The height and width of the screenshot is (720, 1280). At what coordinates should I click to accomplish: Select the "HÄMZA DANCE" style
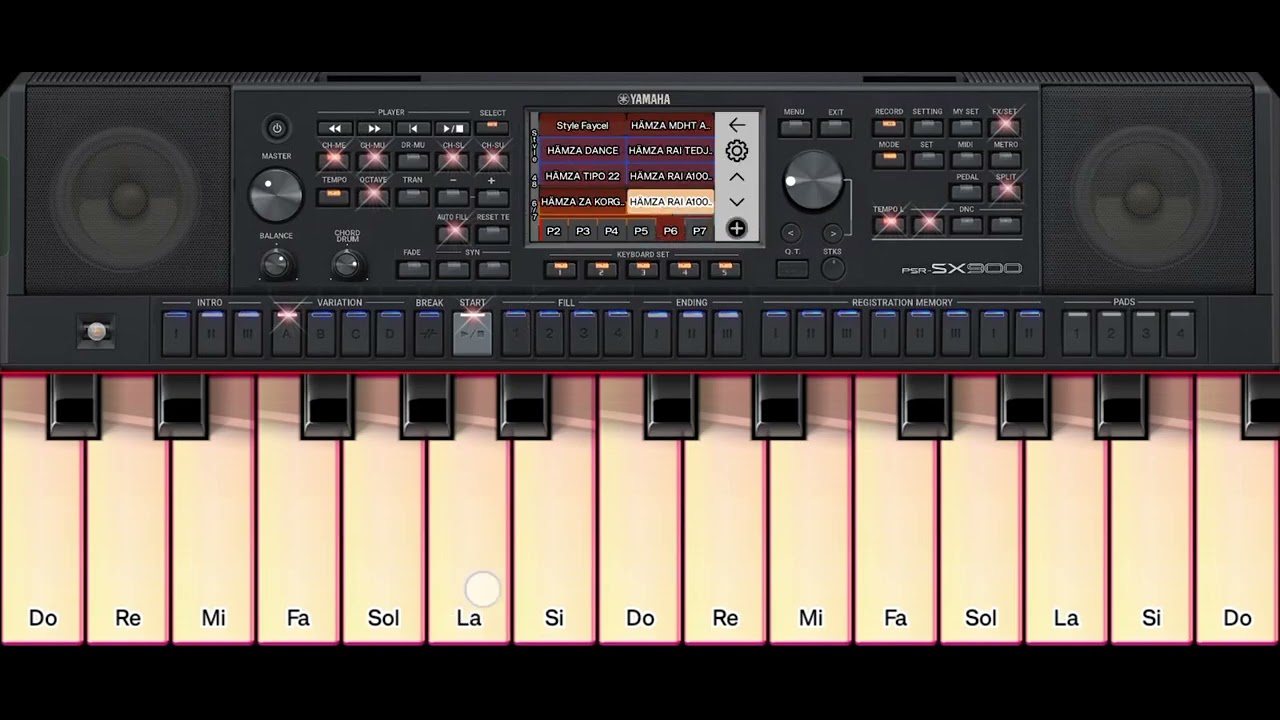click(582, 151)
